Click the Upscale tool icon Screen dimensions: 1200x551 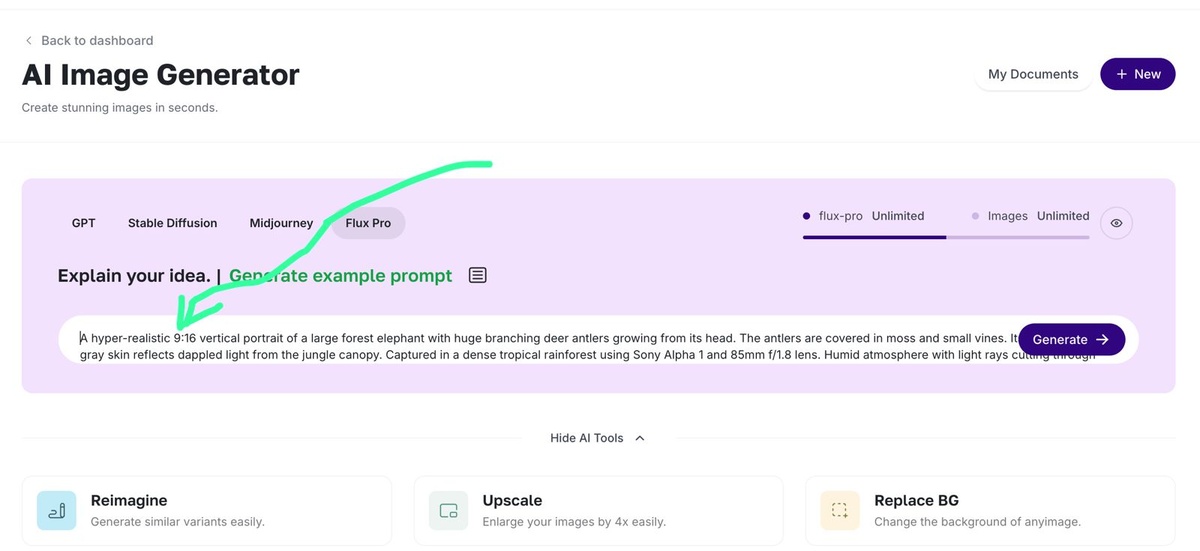coord(448,510)
